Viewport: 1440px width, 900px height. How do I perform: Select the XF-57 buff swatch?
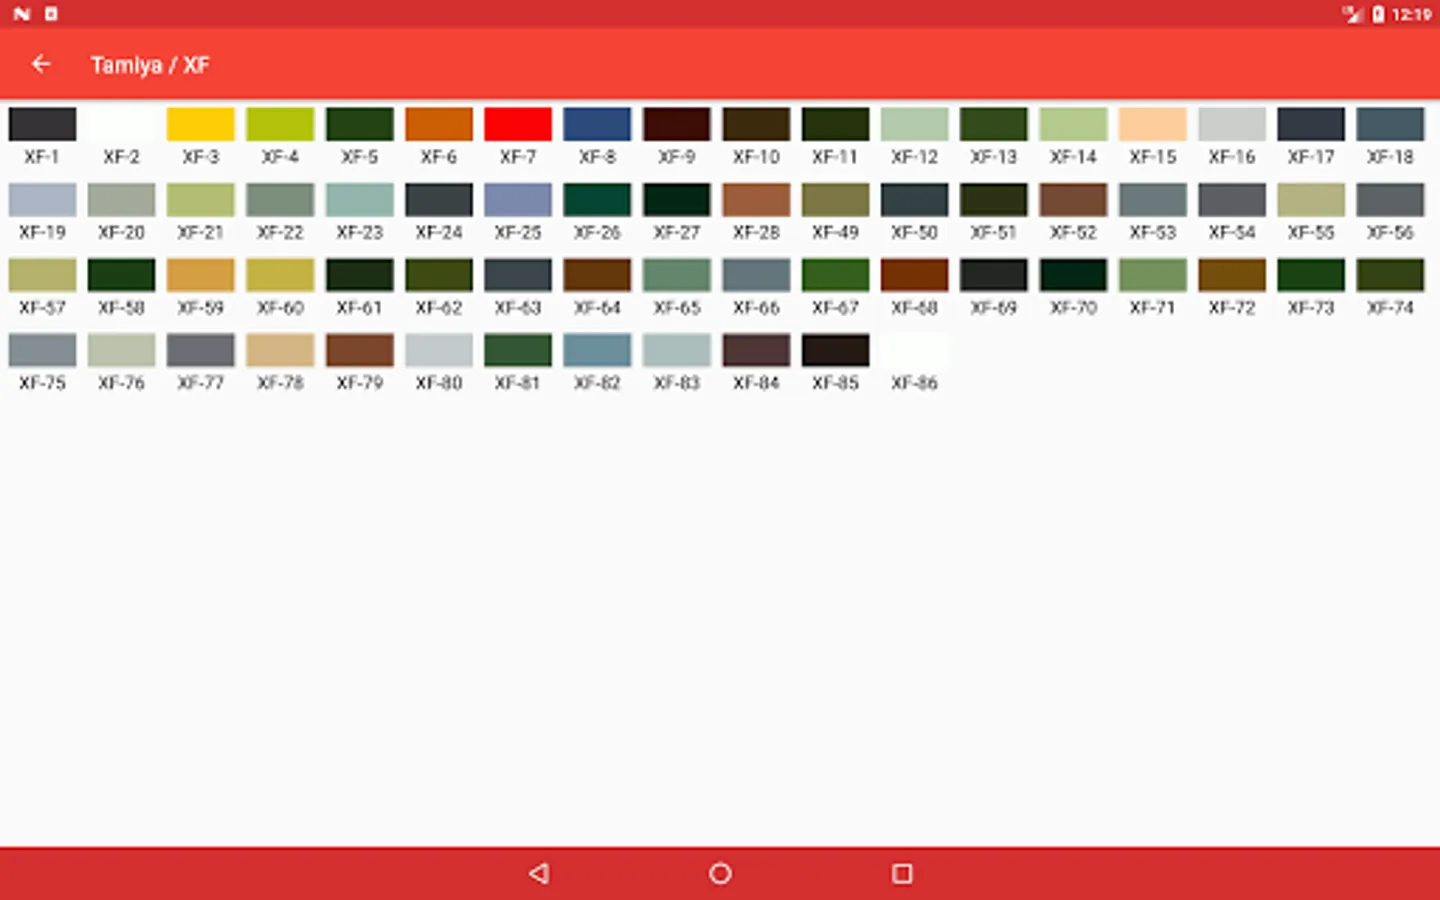42,275
